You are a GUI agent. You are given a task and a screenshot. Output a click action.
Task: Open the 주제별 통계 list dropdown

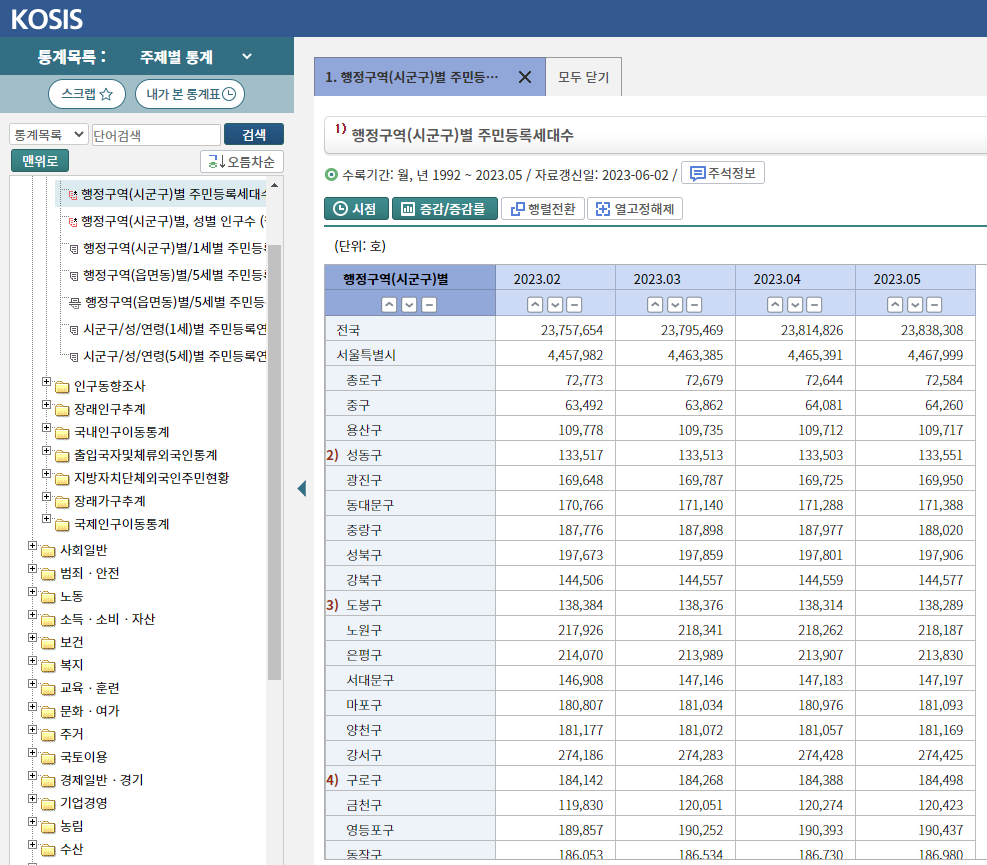(196, 57)
